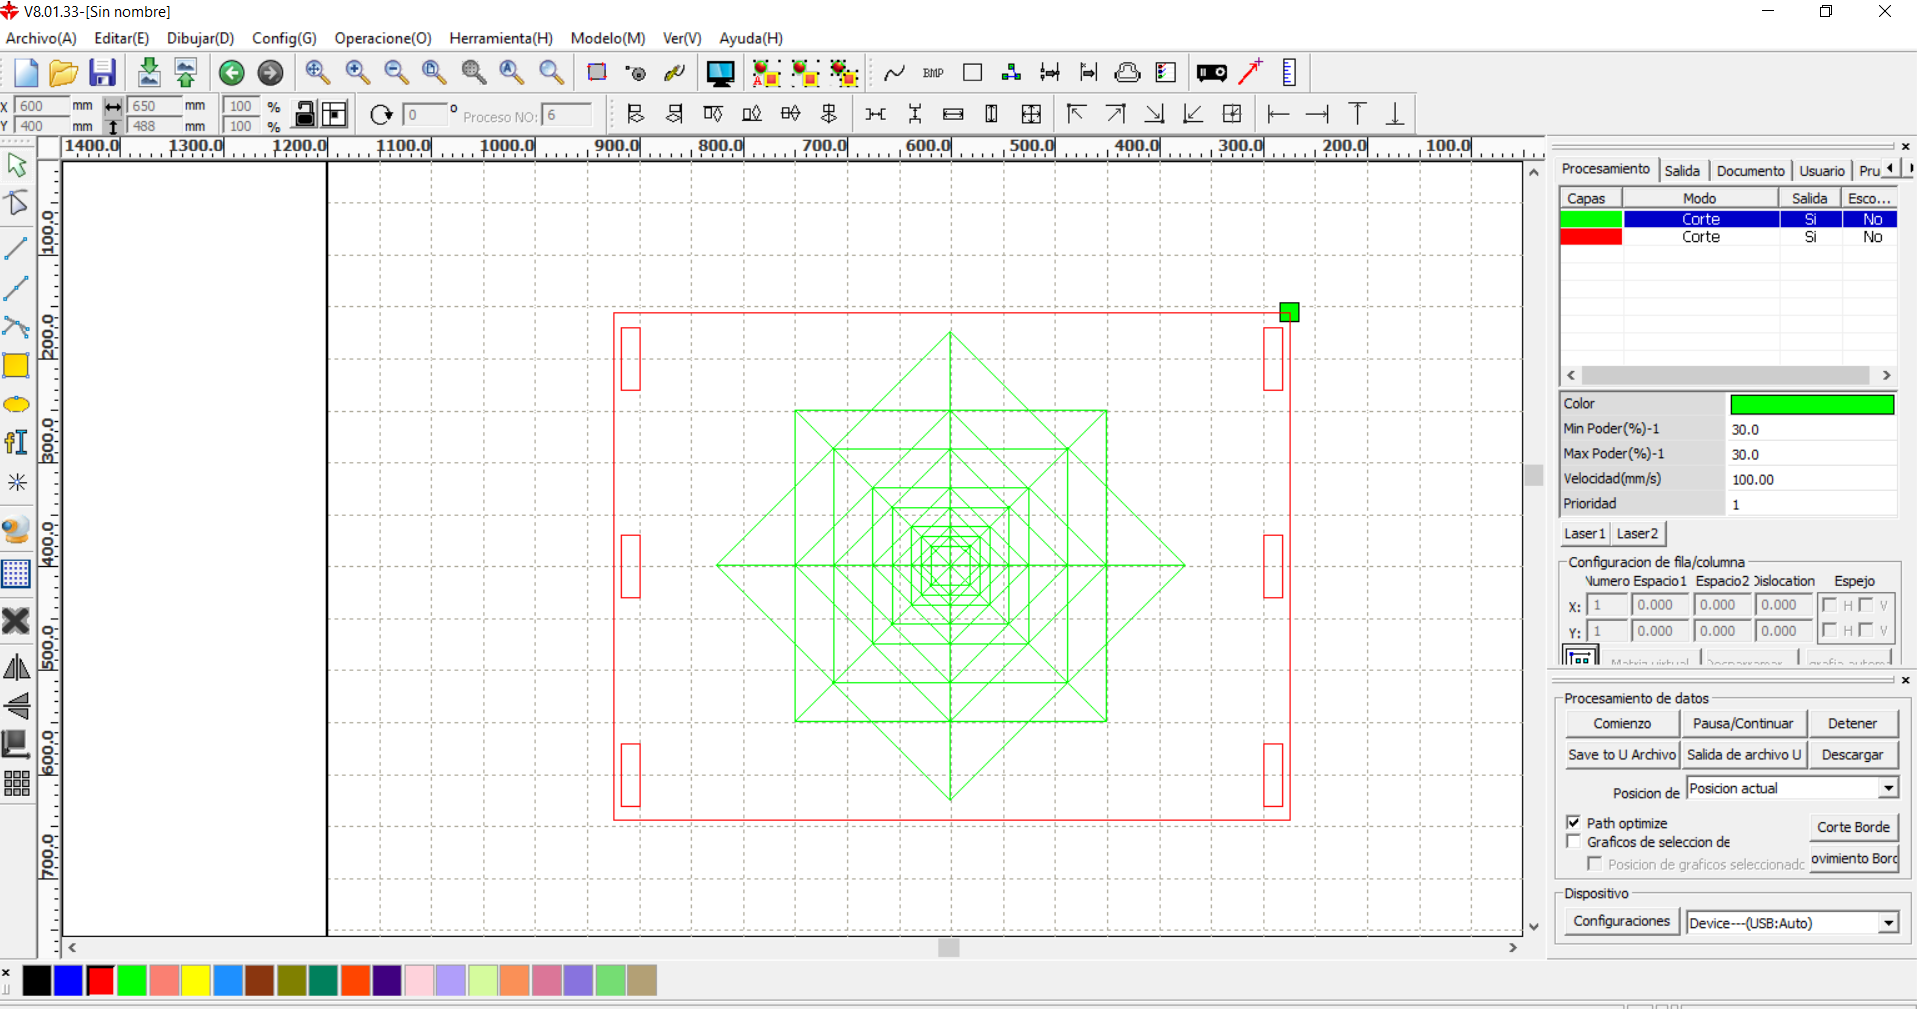Toggle the Y row V mirror checkbox
1917x1009 pixels.
(1865, 629)
